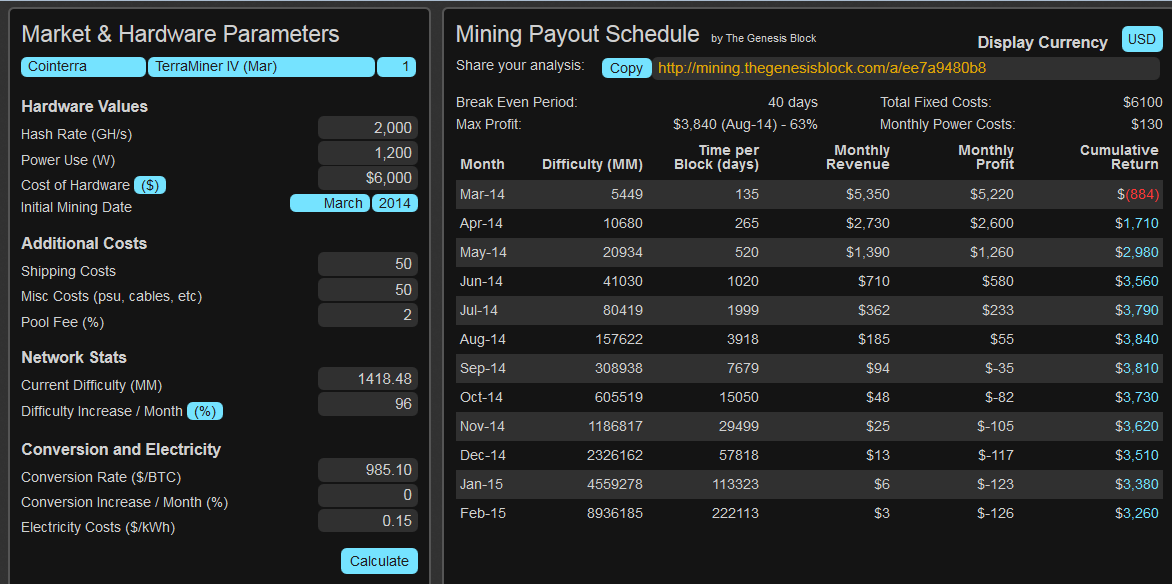
Task: Click the $2,600 monthly profit for Apr-14
Action: [x=992, y=223]
